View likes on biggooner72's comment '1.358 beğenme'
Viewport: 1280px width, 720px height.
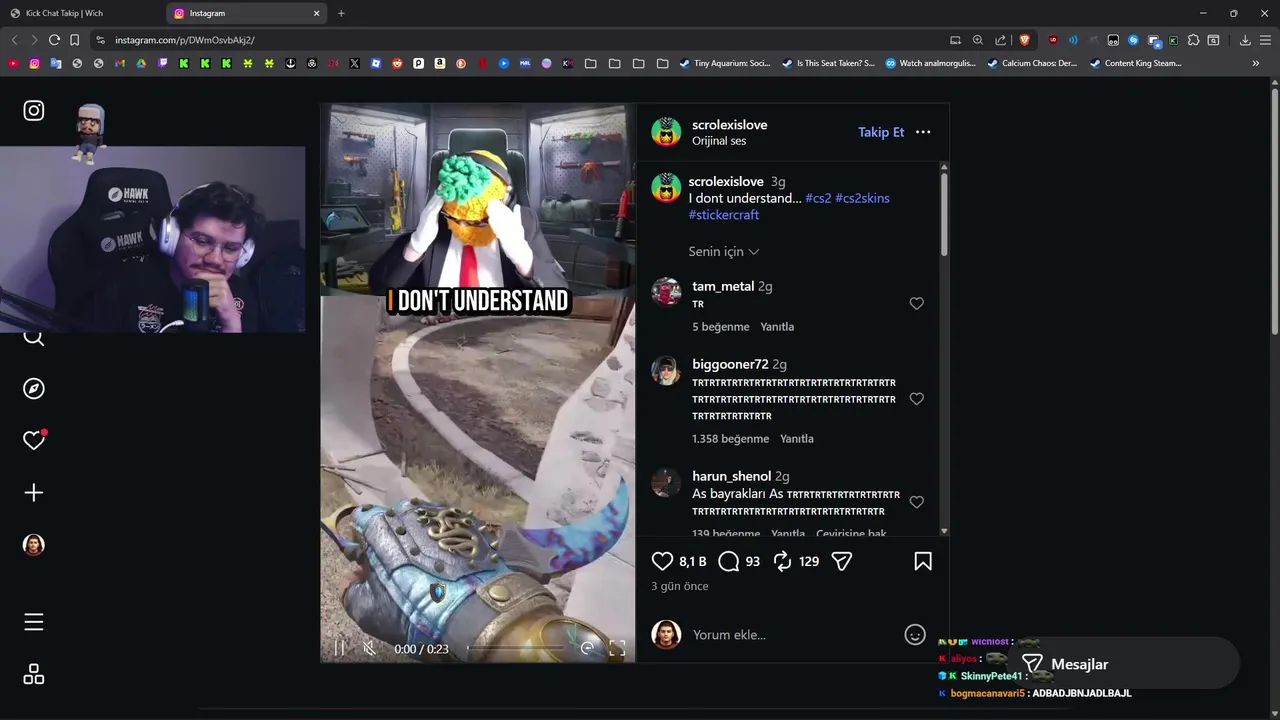[730, 439]
